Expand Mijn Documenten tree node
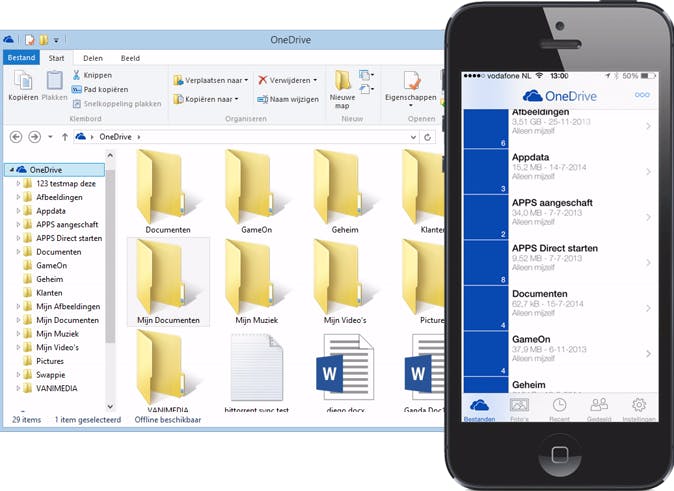Viewport: 674px width, 491px height. click(x=18, y=320)
